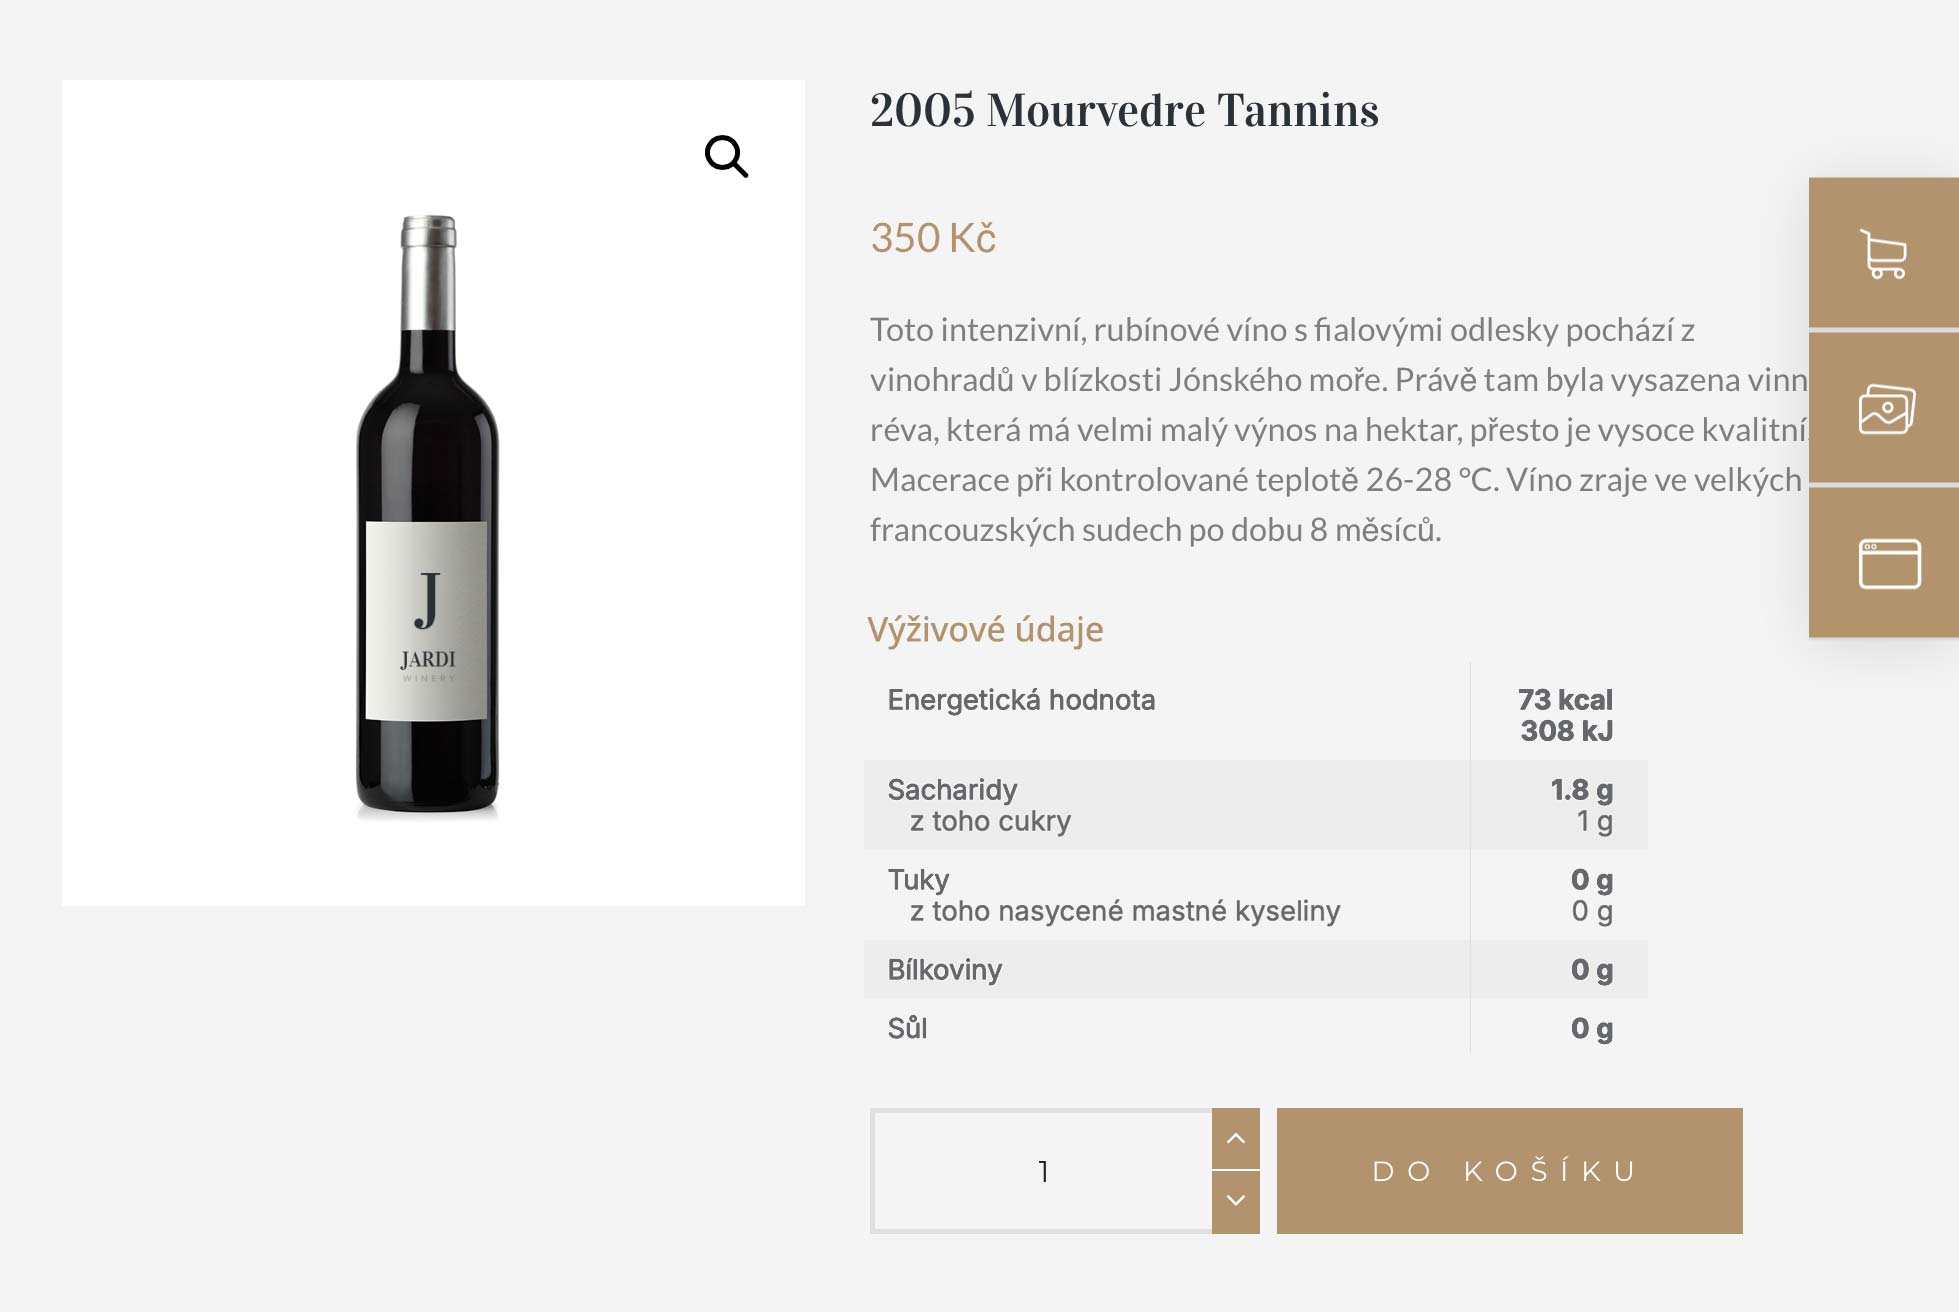Click the Výživové údaje heading
Viewport: 1959px width, 1312px height.
coord(985,629)
